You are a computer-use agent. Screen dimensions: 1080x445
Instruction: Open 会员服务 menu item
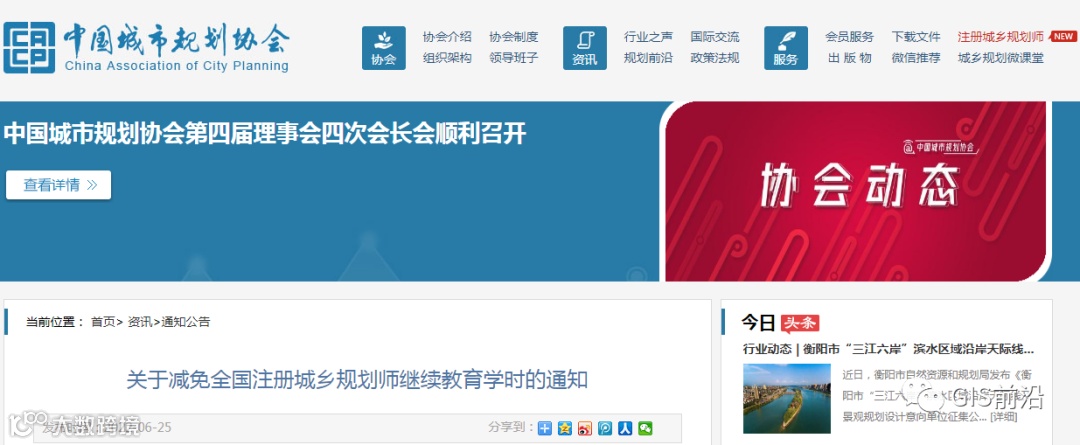coord(849,37)
